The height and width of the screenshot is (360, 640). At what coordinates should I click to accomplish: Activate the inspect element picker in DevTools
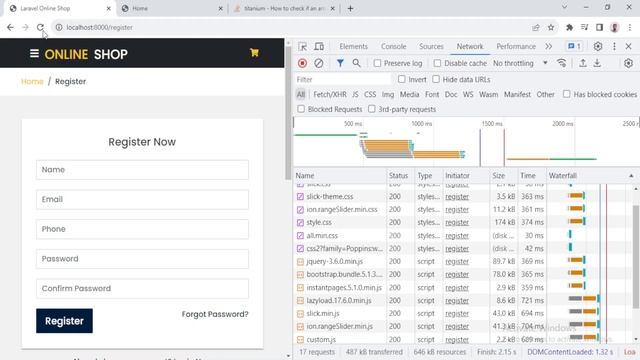coord(302,47)
